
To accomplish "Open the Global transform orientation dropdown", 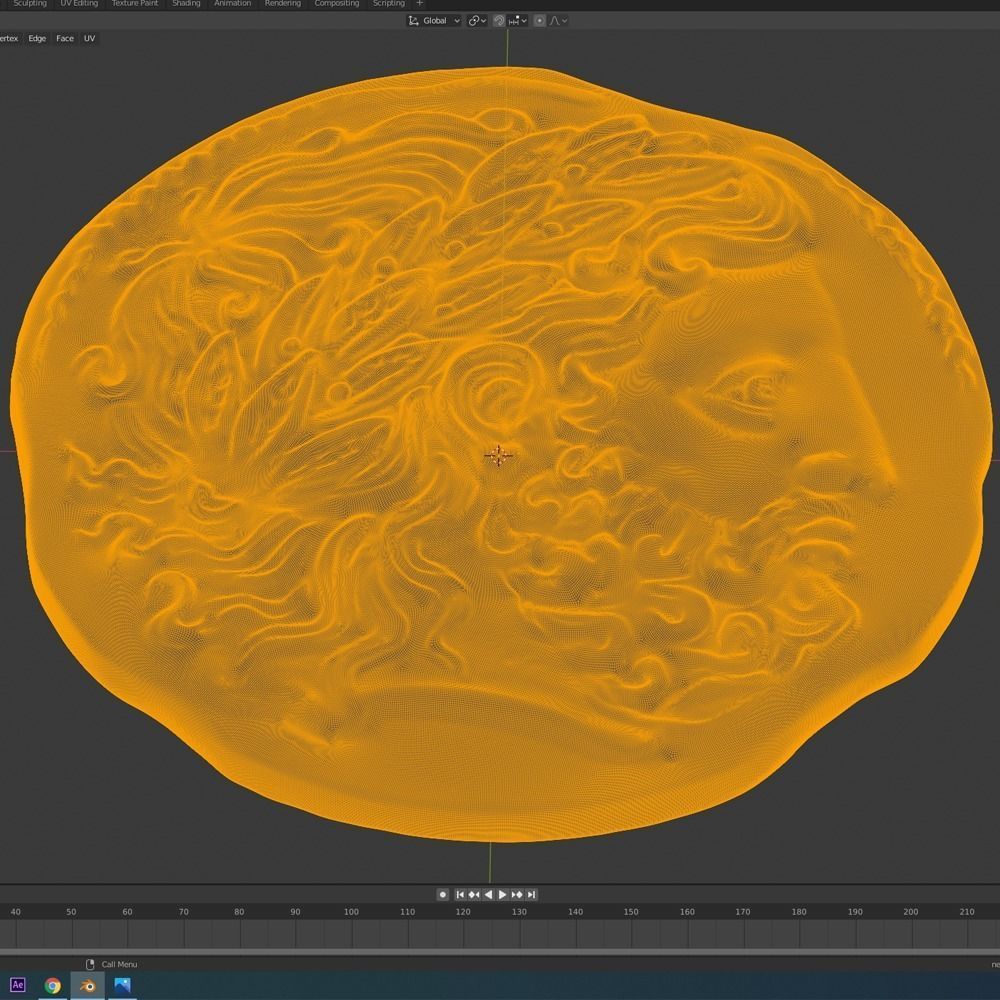I will coord(434,20).
